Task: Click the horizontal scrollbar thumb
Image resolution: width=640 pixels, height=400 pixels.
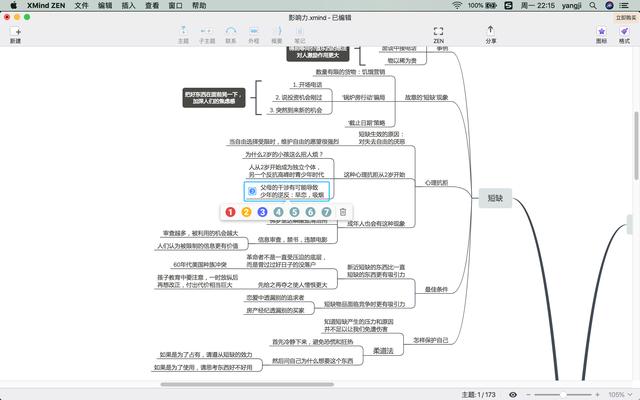Action: [247, 384]
